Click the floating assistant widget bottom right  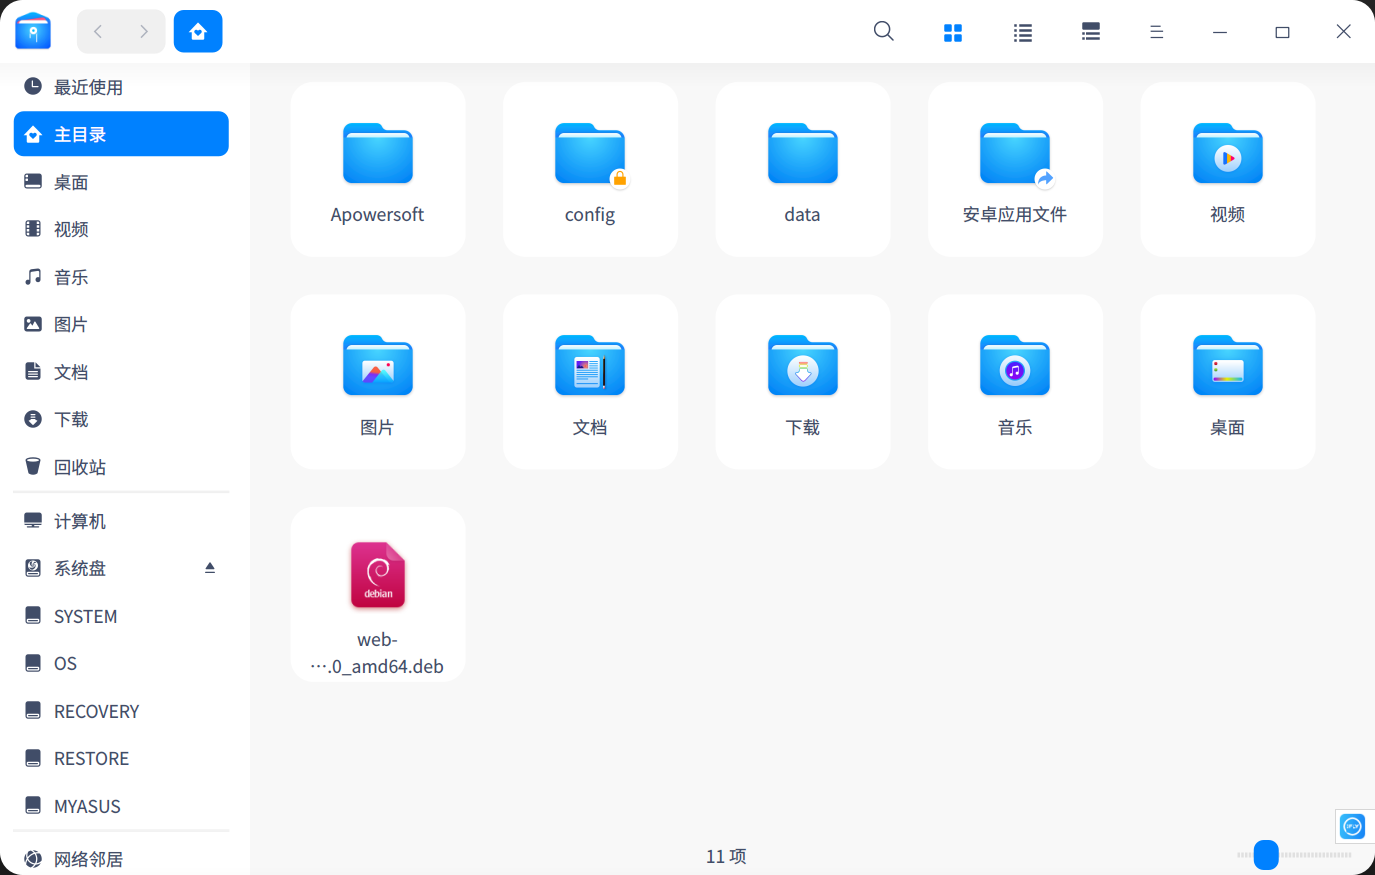pyautogui.click(x=1353, y=826)
